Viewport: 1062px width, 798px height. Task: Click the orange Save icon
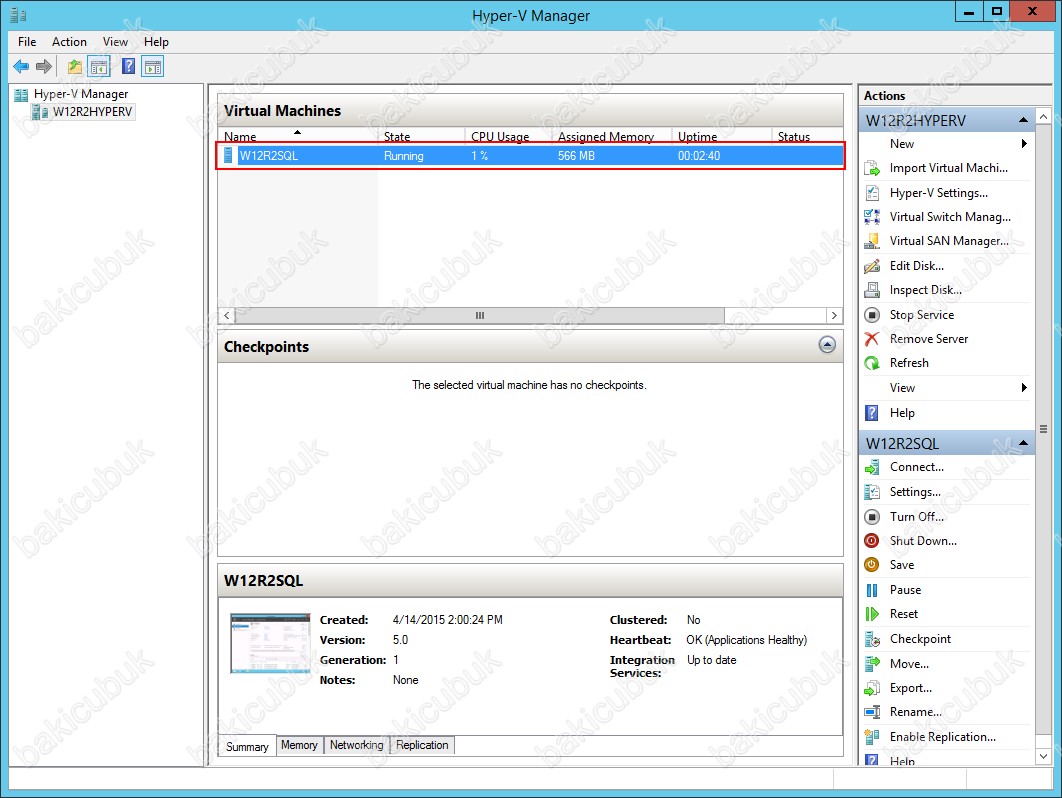(x=872, y=565)
